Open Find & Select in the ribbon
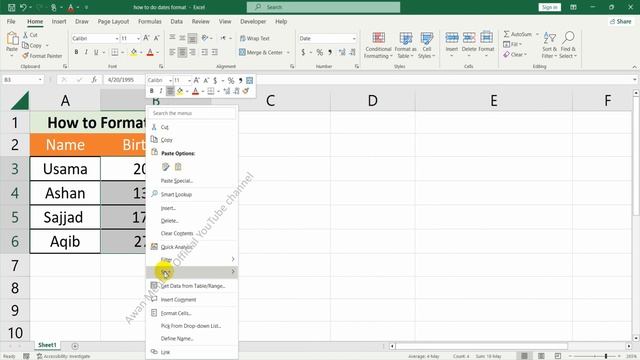This screenshot has height=360, width=640. (568, 45)
